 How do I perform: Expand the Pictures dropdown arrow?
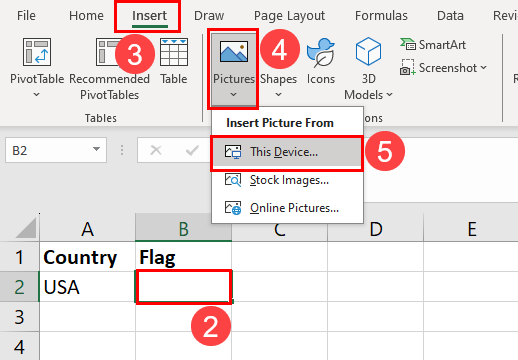coord(233,95)
